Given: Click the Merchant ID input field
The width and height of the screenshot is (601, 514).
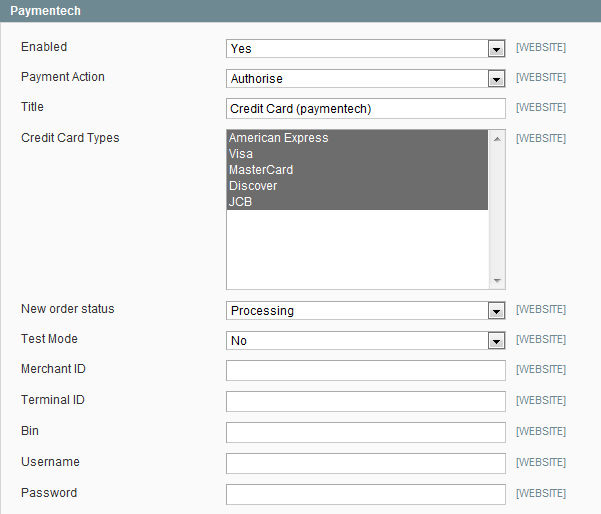Looking at the screenshot, I should (366, 370).
